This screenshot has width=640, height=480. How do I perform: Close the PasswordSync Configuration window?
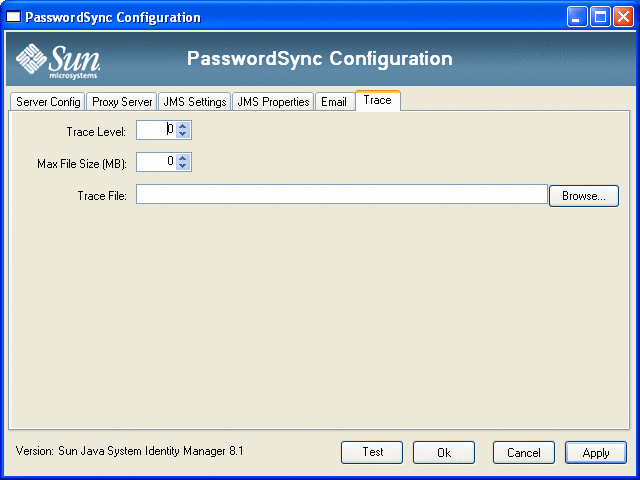[623, 17]
